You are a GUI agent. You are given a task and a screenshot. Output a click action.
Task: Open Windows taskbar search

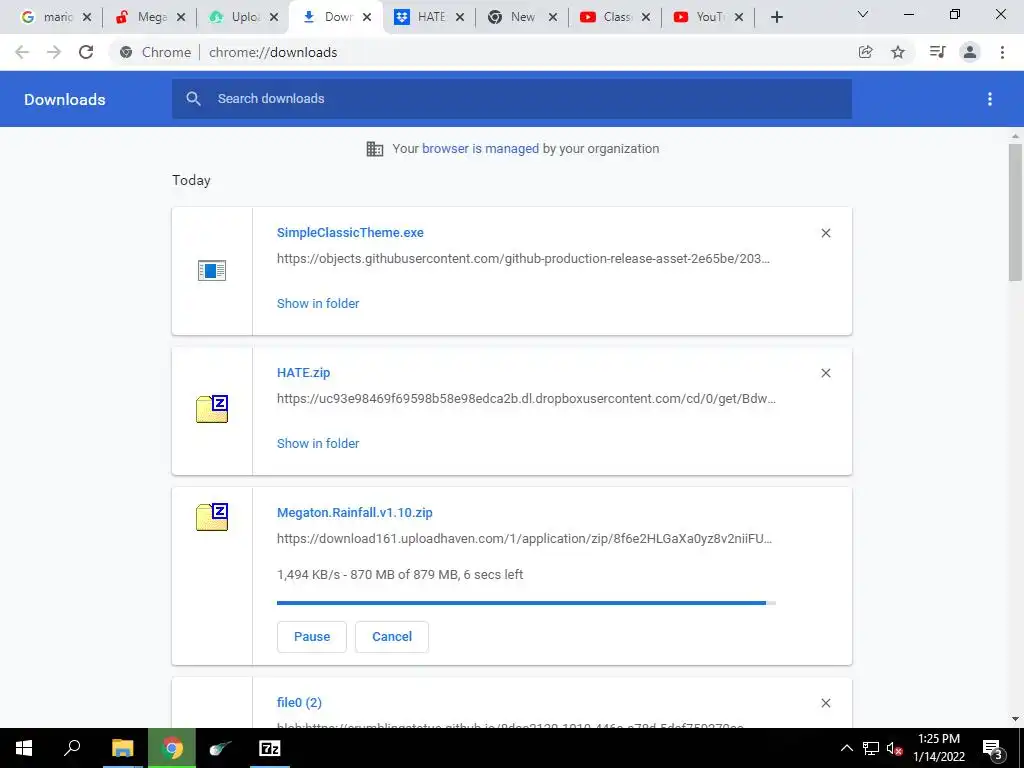coord(72,748)
